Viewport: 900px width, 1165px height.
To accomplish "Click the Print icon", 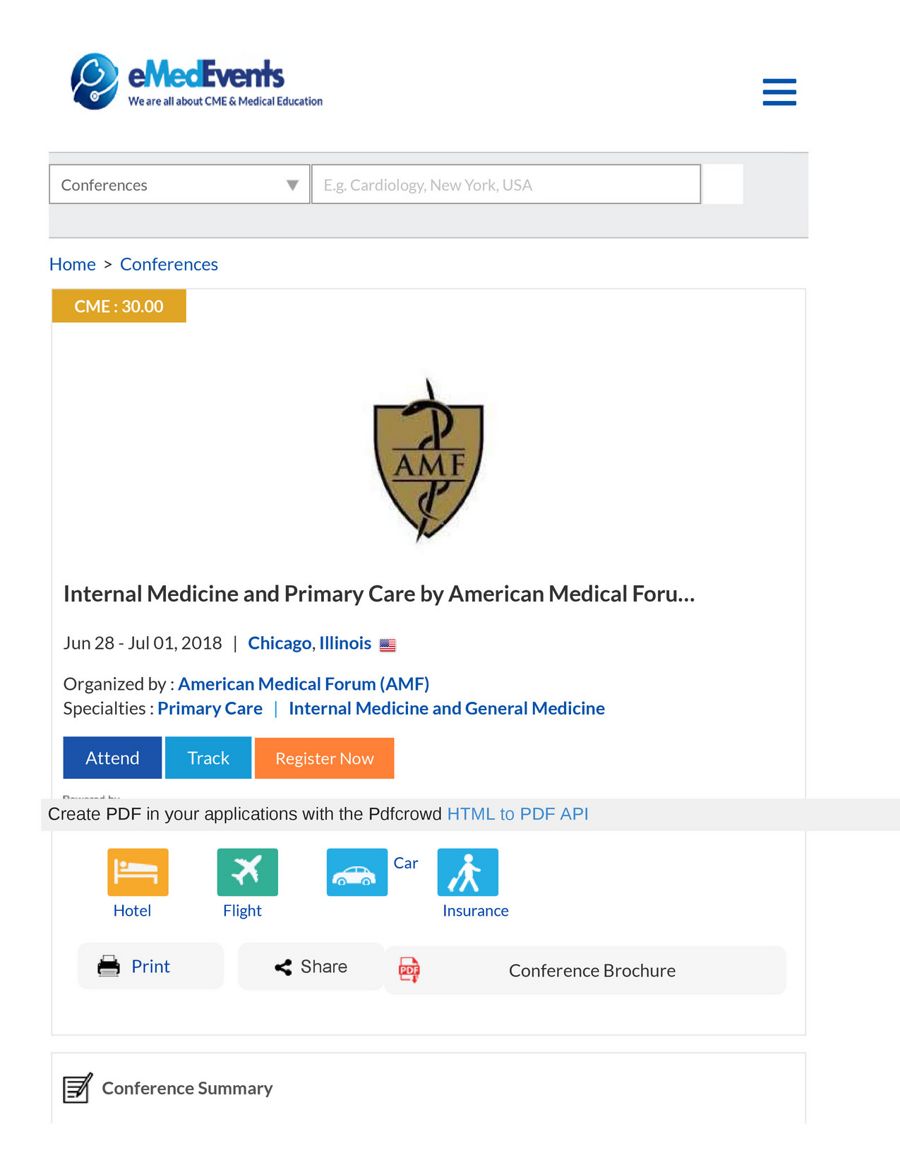I will [109, 965].
